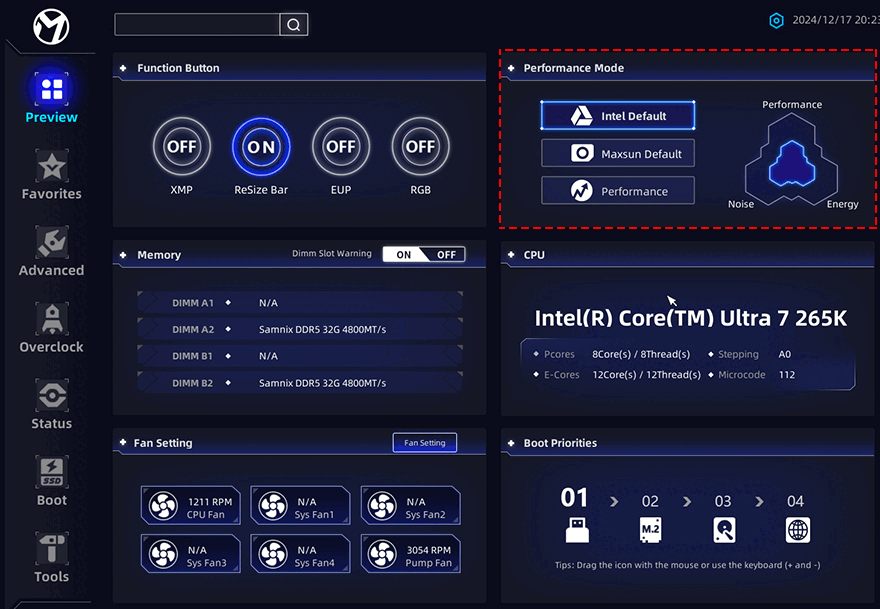Screen dimensions: 880x609
Task: Click the Sys Fan4 tile
Action: point(300,553)
